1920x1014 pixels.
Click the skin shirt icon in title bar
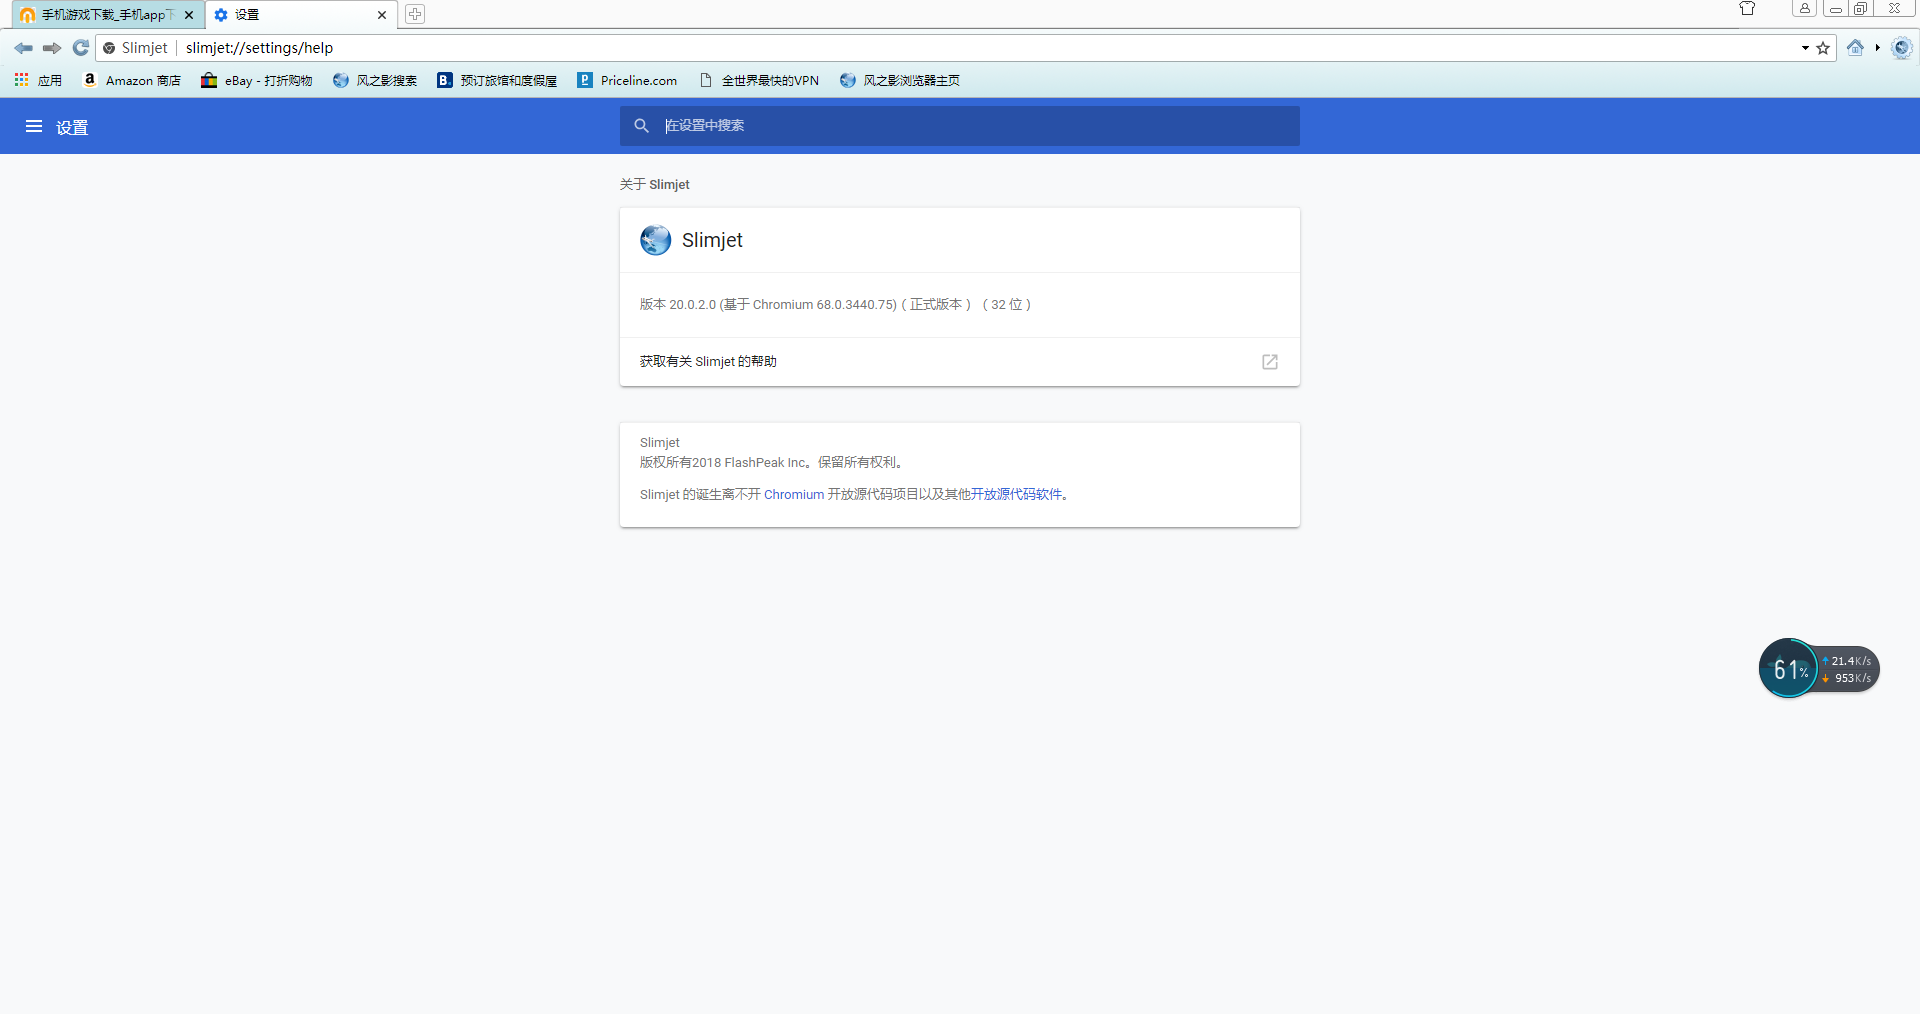(x=1747, y=8)
